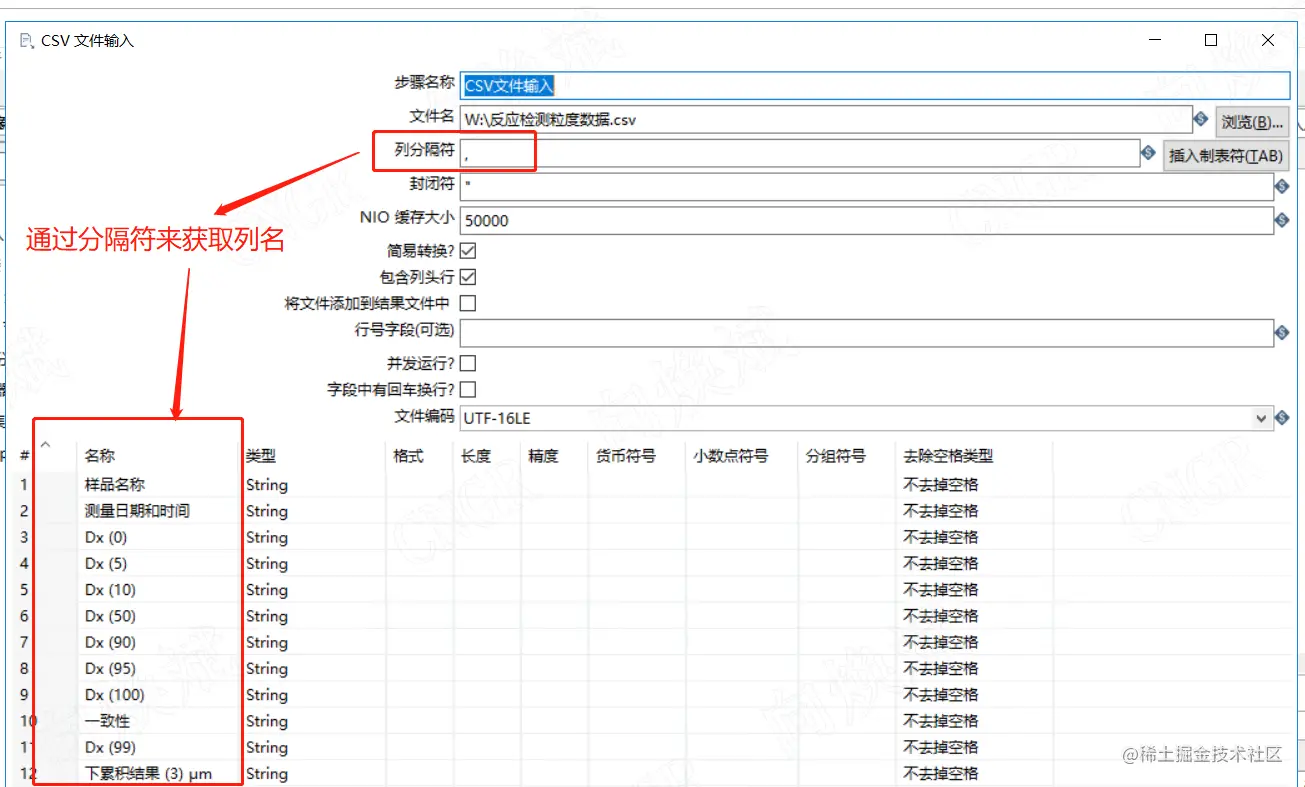Select the Dx (90) field name cell
This screenshot has width=1305, height=787.
pos(160,642)
